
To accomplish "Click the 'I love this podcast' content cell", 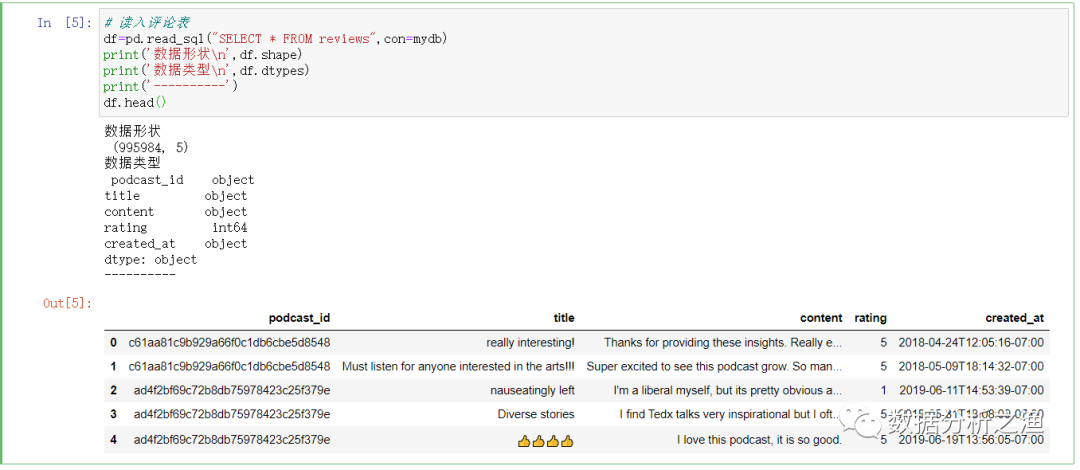I will [x=759, y=440].
